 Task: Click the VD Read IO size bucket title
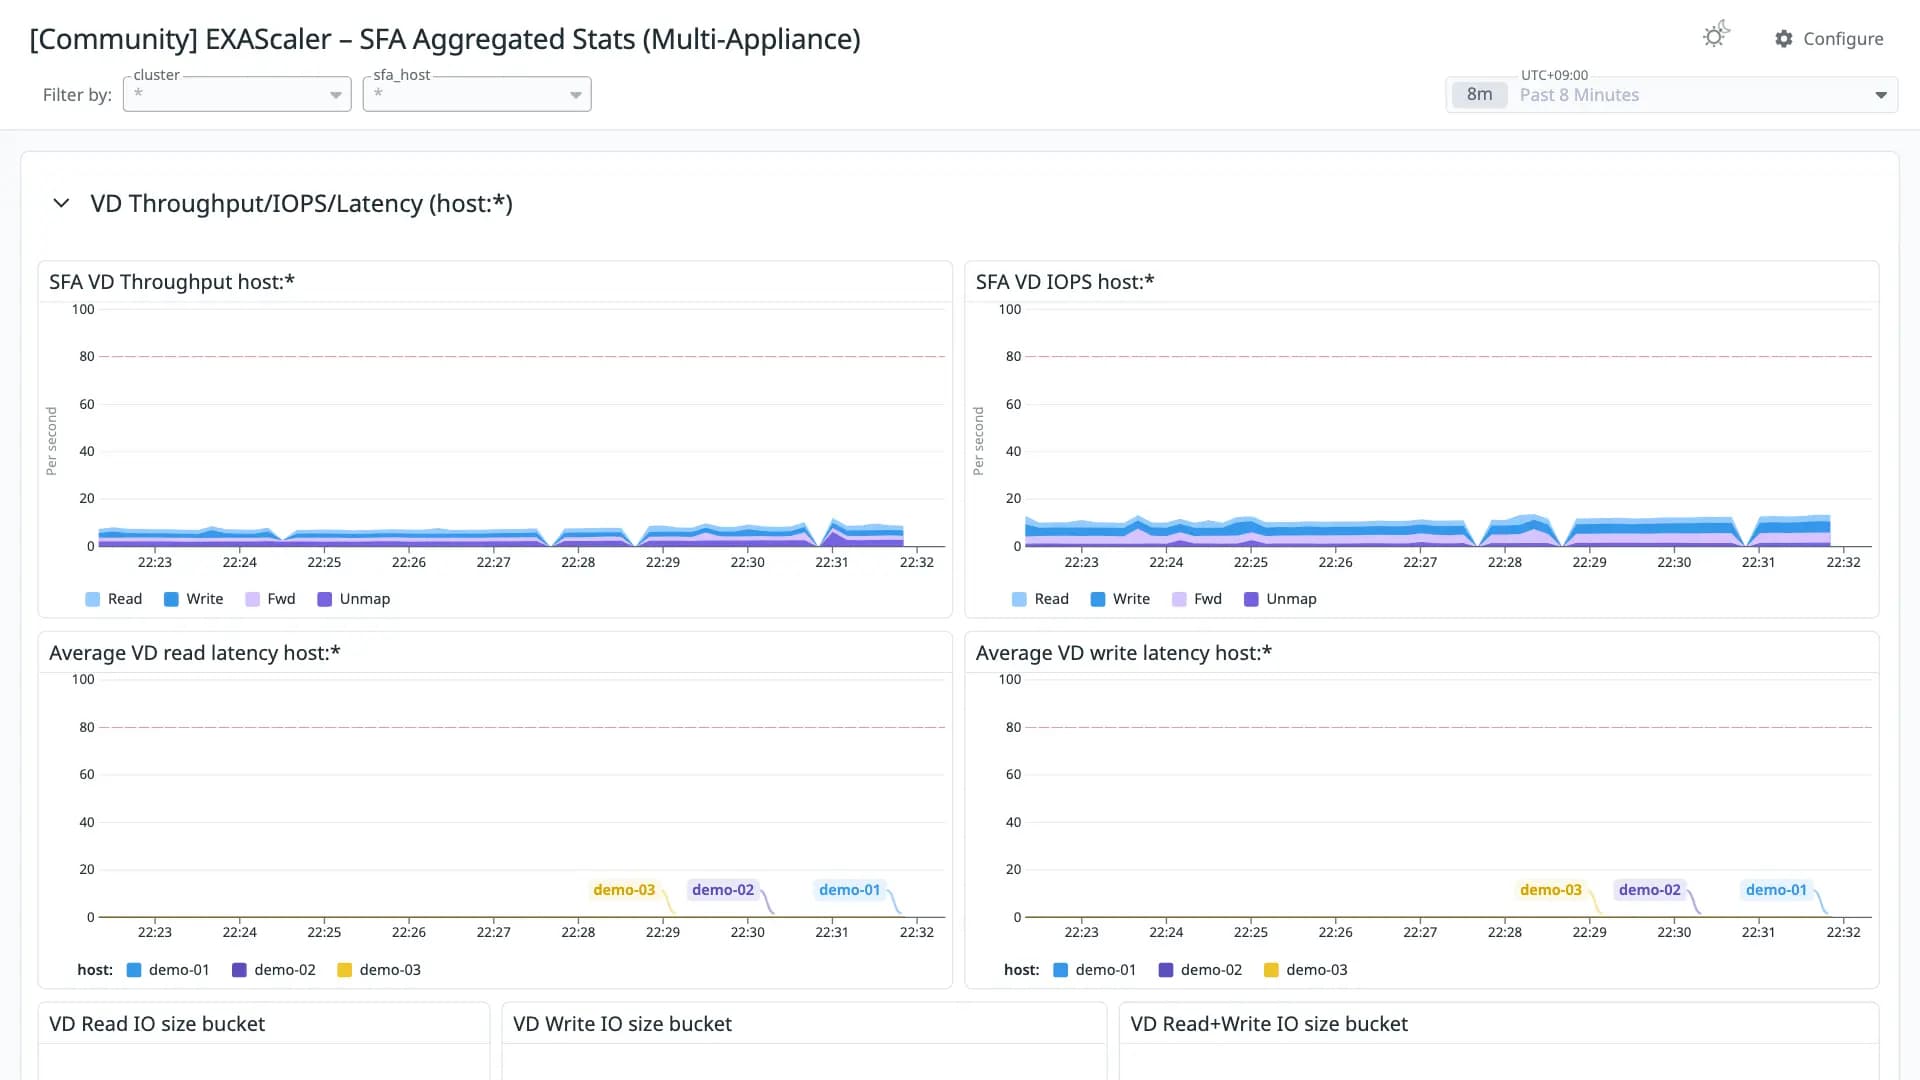(x=157, y=1024)
